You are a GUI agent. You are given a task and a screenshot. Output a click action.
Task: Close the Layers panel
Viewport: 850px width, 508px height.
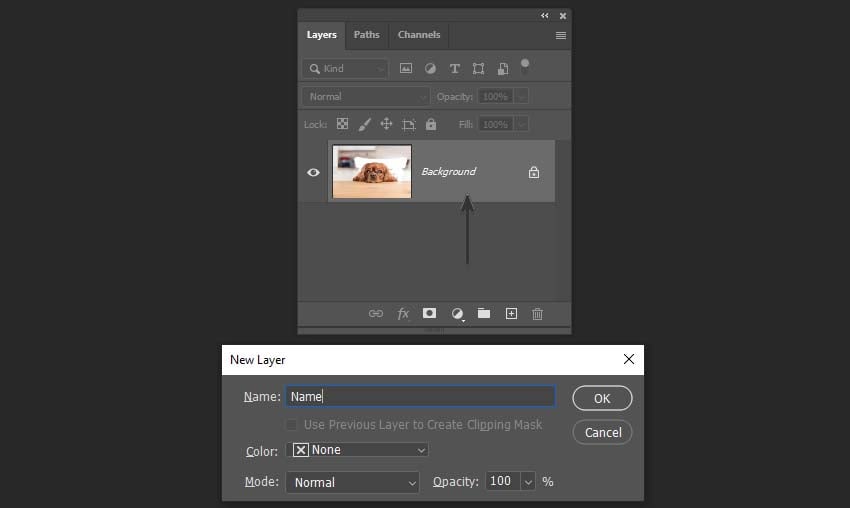[x=563, y=16]
